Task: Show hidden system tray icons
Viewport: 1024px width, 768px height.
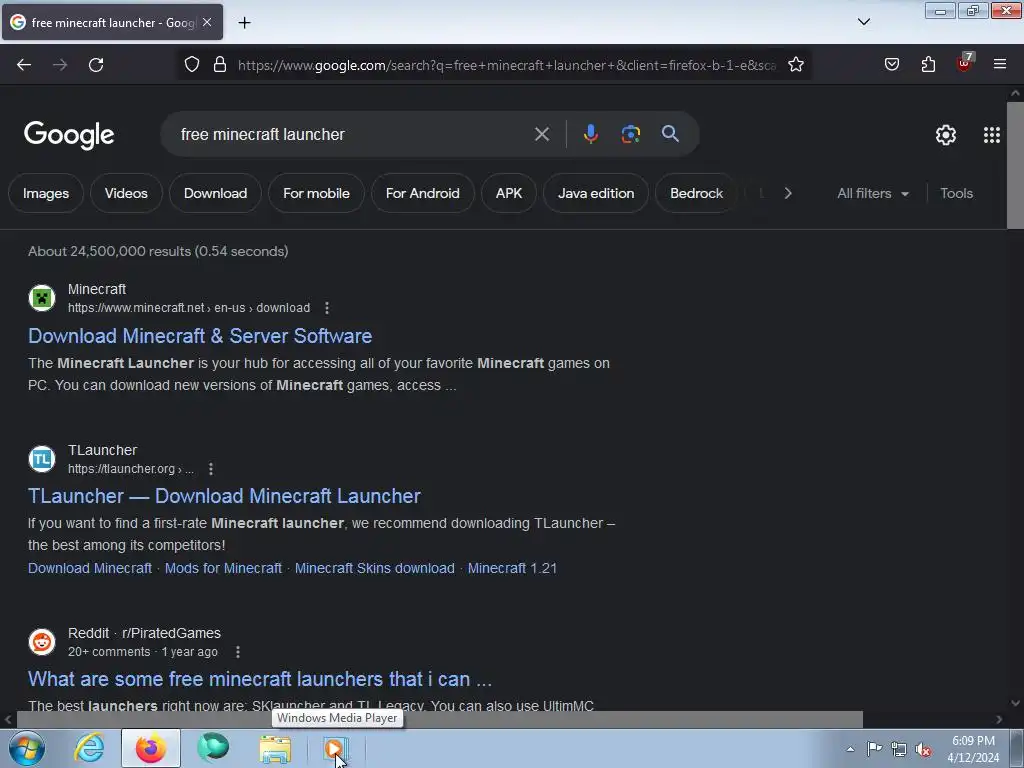Action: [x=850, y=749]
